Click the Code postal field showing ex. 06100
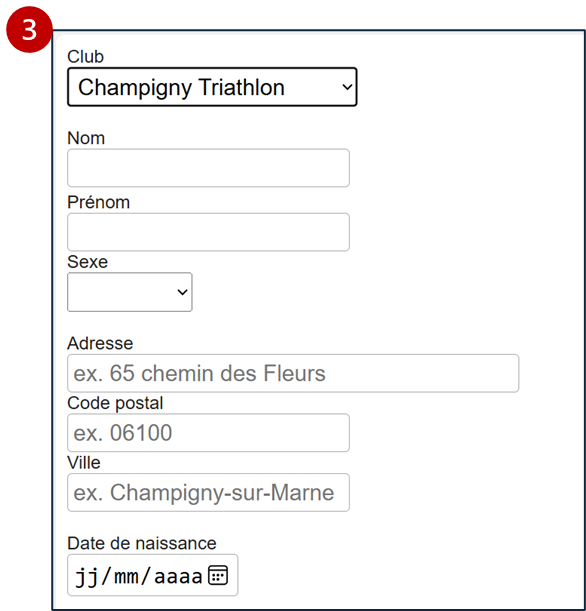586x611 pixels. click(208, 433)
